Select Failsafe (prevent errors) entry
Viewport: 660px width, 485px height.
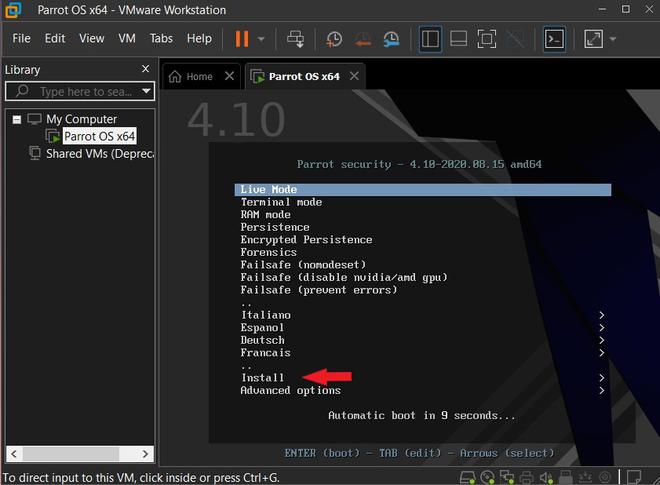point(319,290)
